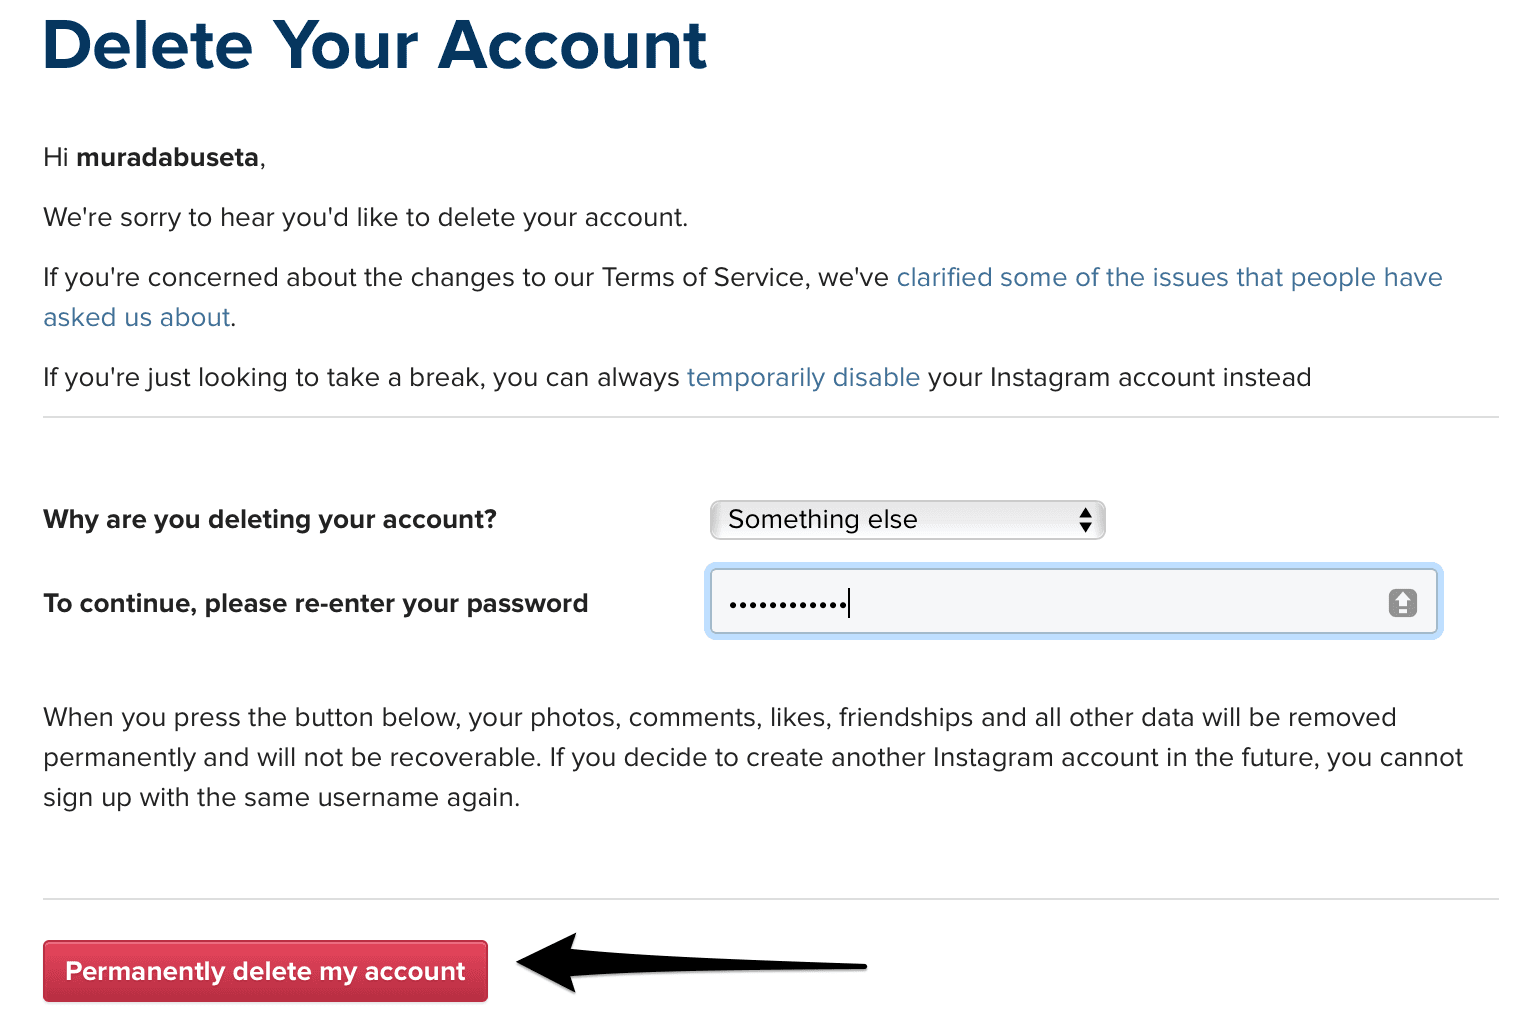Click the "Why are you deleting your account?" label
This screenshot has width=1526, height=1024.
(270, 520)
